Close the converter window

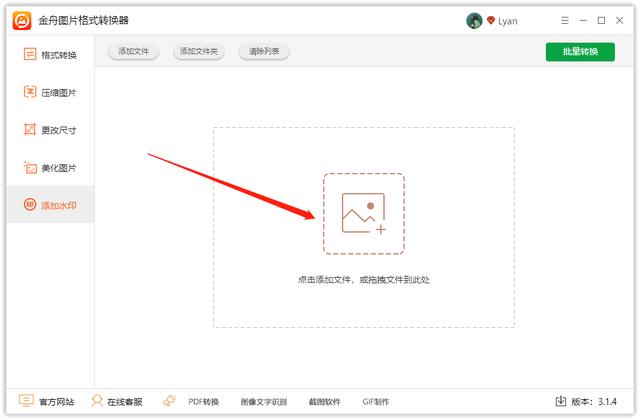point(620,20)
